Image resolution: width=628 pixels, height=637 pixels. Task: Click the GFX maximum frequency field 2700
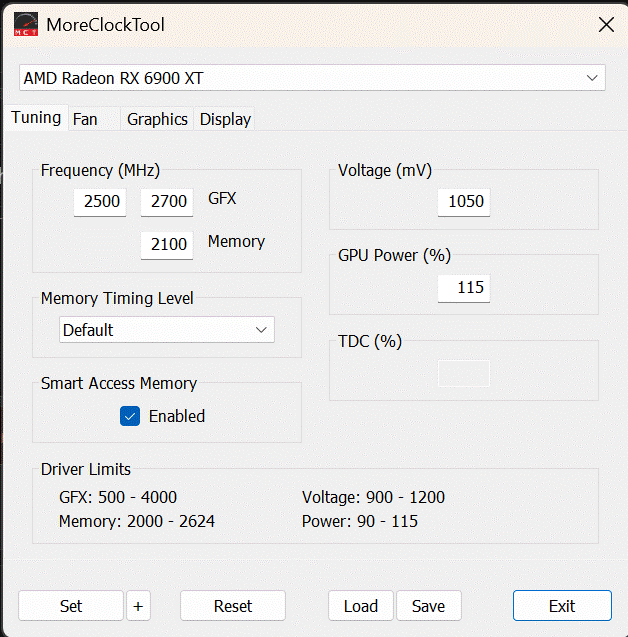[x=167, y=202]
